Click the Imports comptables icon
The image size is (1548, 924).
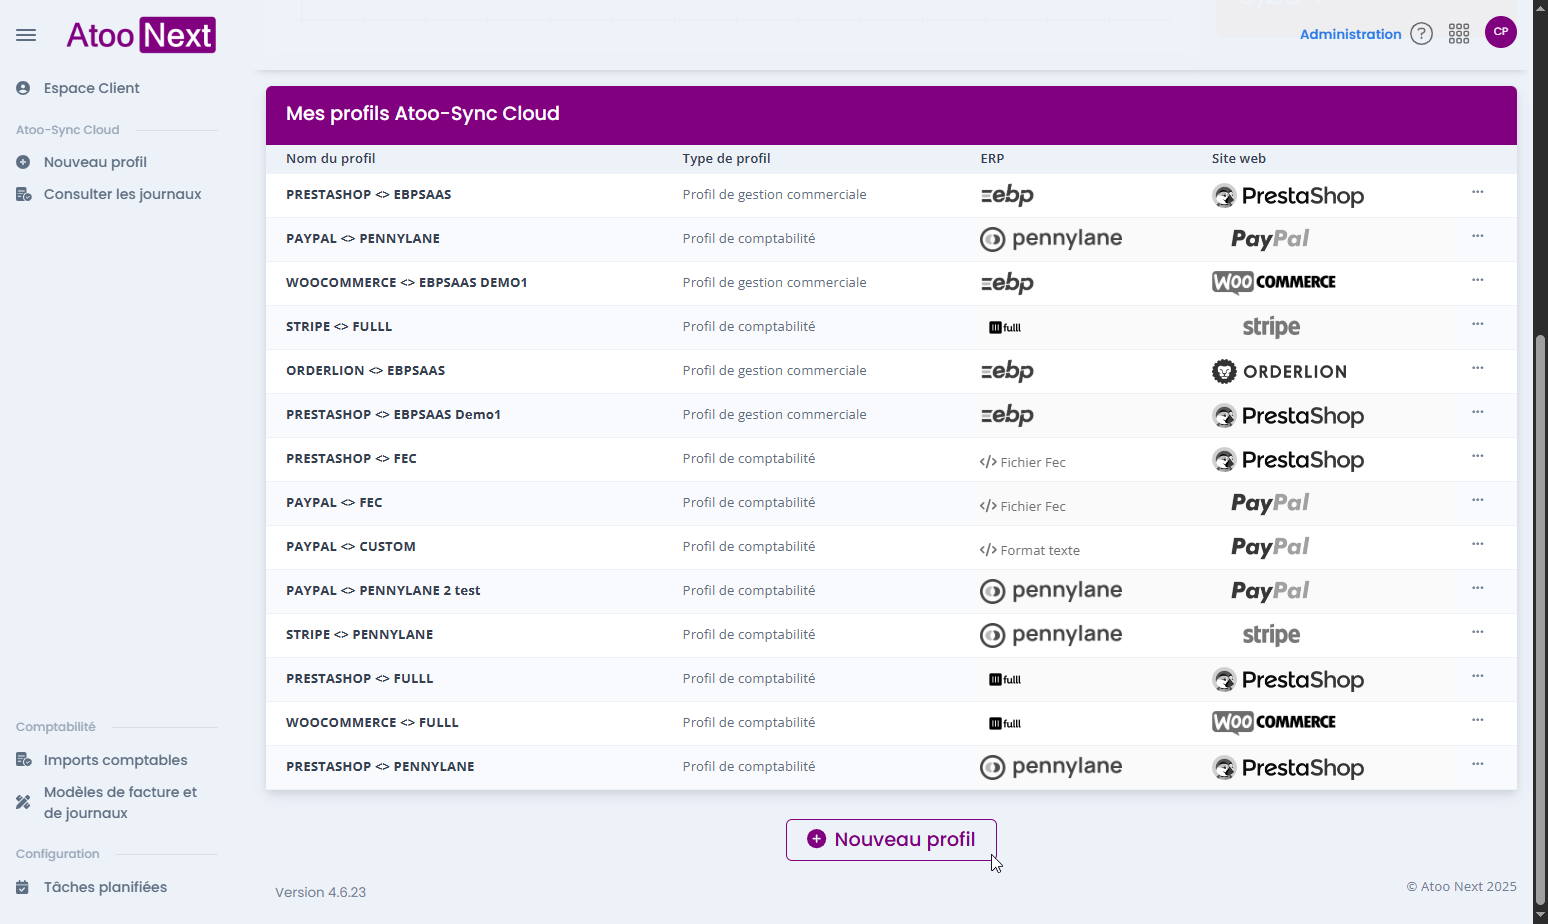click(x=23, y=760)
